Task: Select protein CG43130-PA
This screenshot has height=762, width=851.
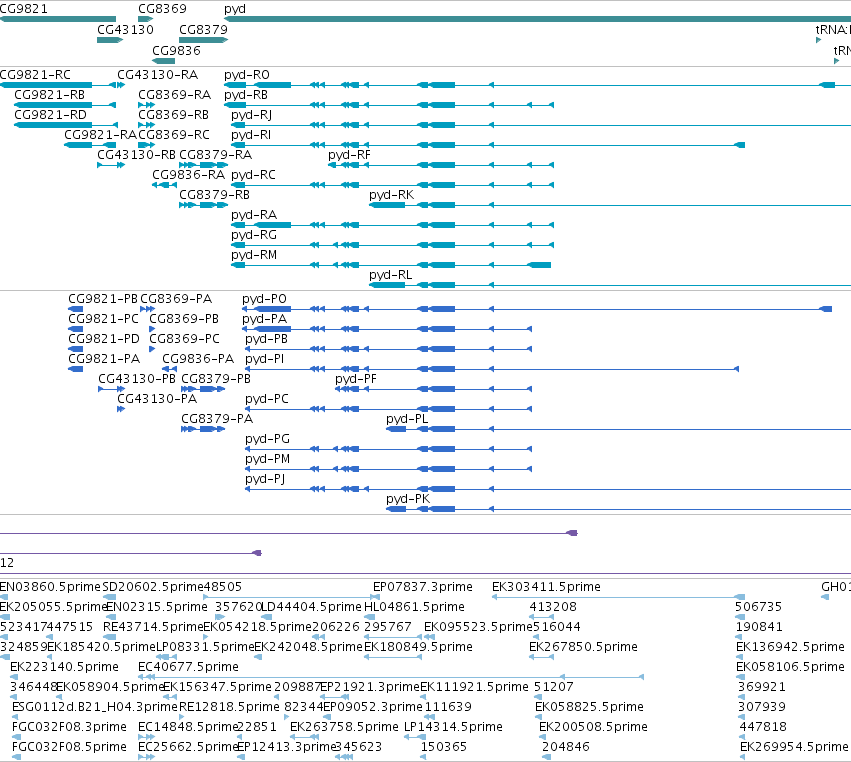Action: click(157, 399)
